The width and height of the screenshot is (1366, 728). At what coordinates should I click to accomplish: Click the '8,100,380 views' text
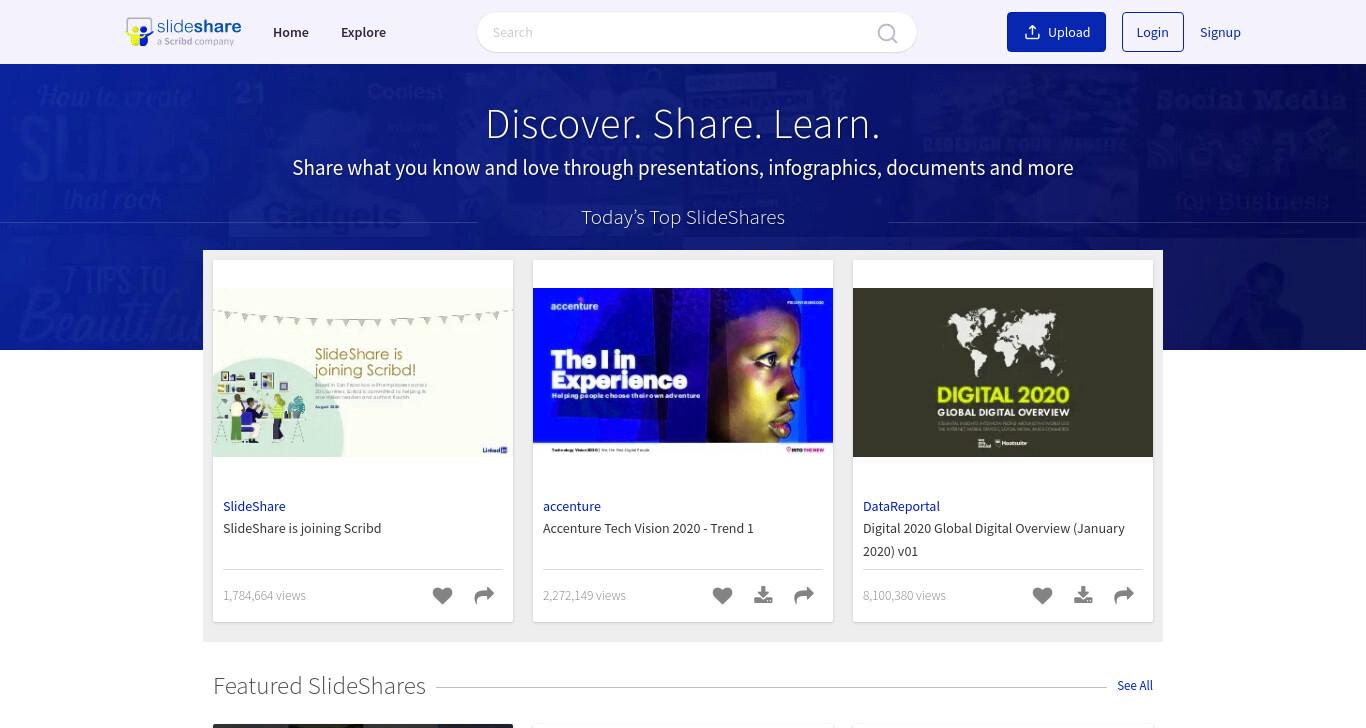click(904, 595)
